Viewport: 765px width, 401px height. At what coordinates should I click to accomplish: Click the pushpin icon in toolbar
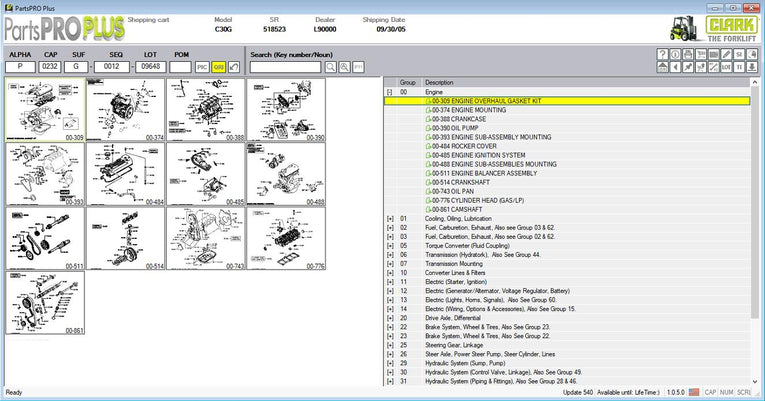[688, 67]
